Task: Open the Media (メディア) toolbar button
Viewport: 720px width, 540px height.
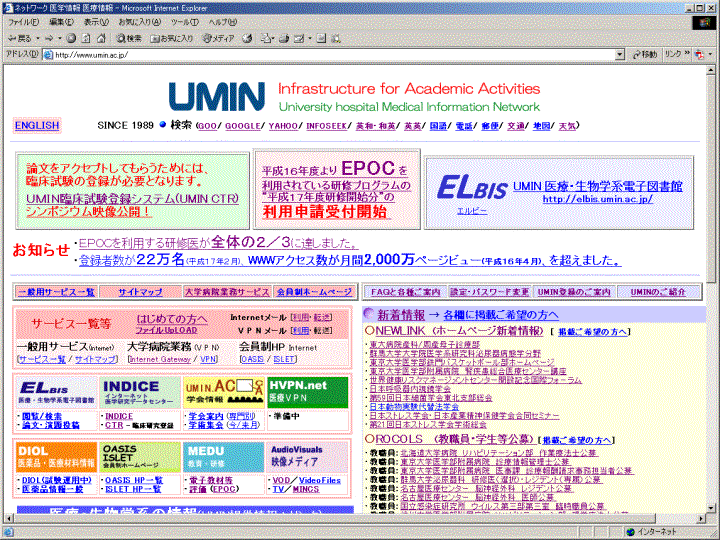Action: pyautogui.click(x=219, y=38)
